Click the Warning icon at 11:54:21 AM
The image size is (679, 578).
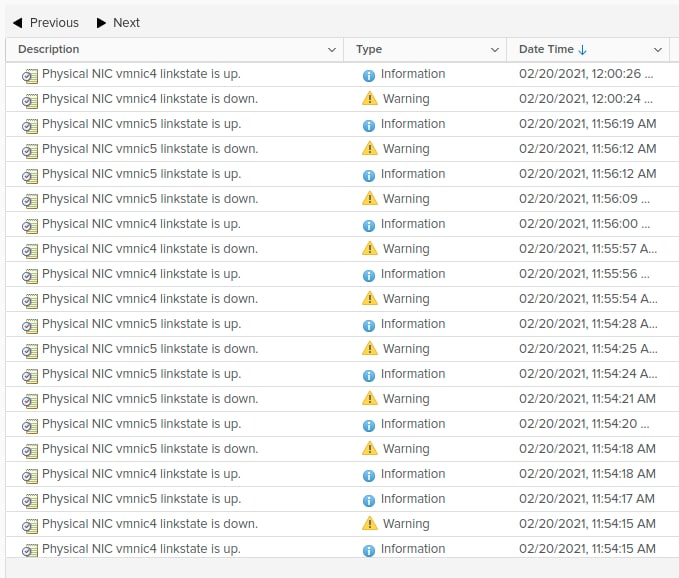click(x=369, y=398)
